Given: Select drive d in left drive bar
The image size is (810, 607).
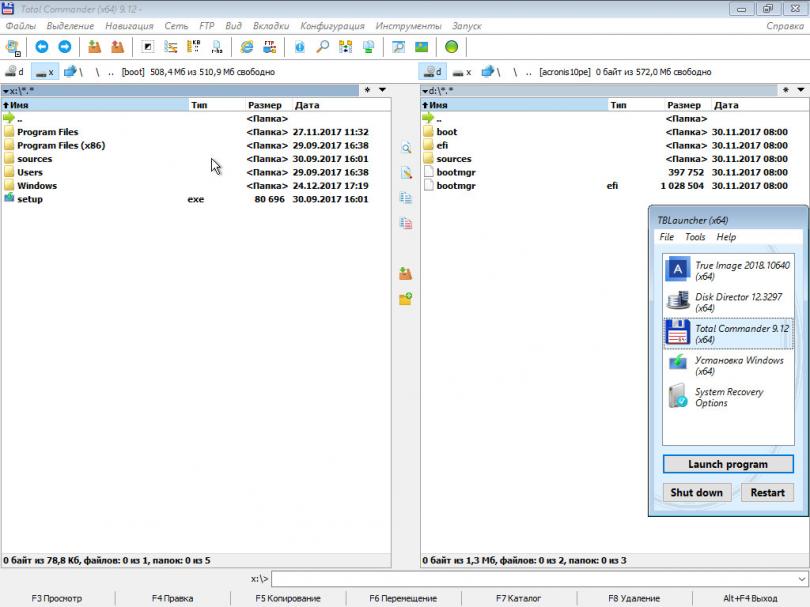Looking at the screenshot, I should point(14,71).
